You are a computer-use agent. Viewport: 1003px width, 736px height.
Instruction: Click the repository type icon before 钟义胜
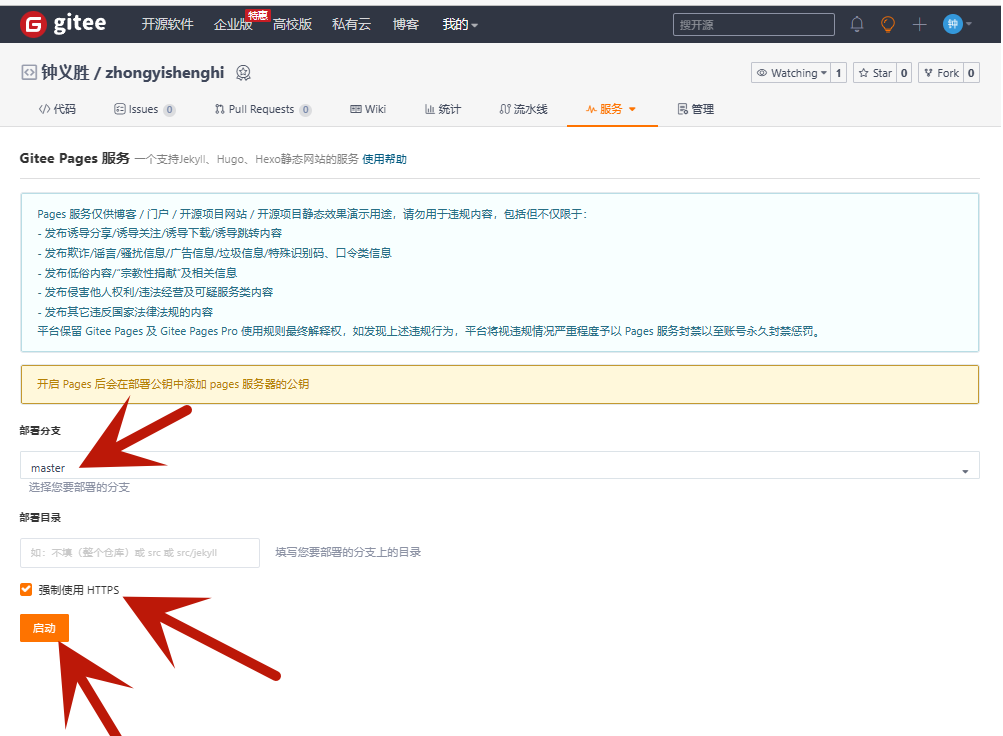(x=29, y=72)
